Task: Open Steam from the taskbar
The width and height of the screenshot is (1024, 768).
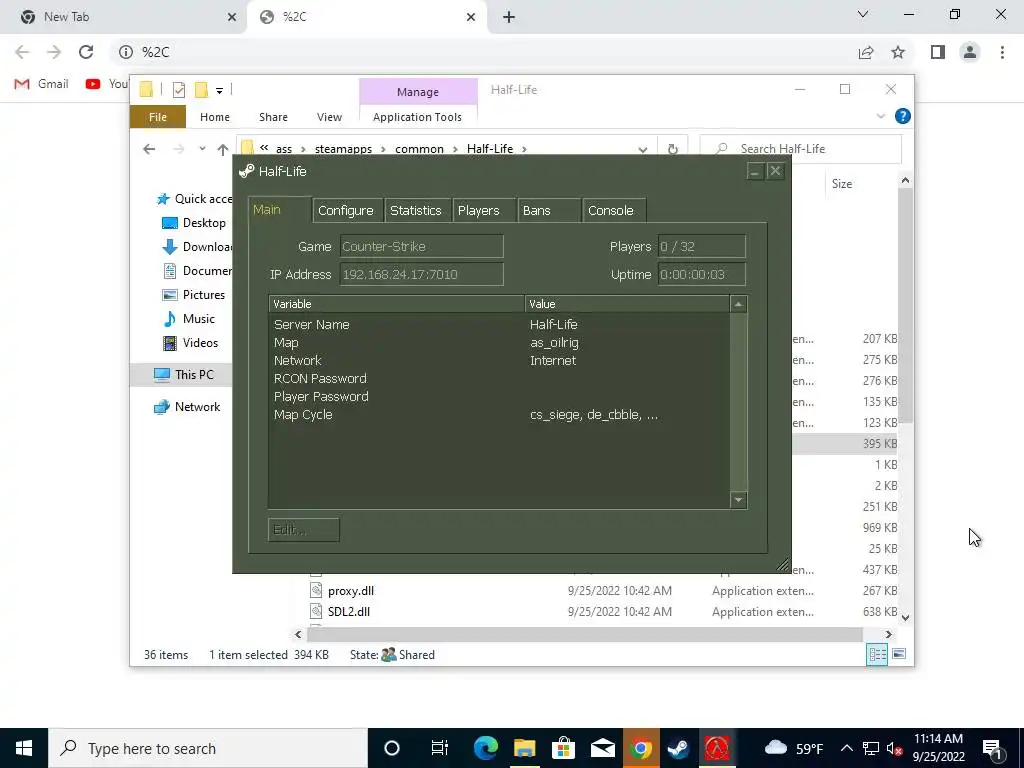Action: [x=678, y=748]
